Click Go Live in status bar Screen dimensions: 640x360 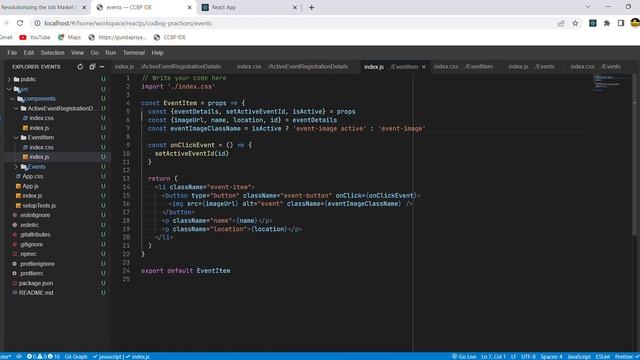[x=464, y=357]
